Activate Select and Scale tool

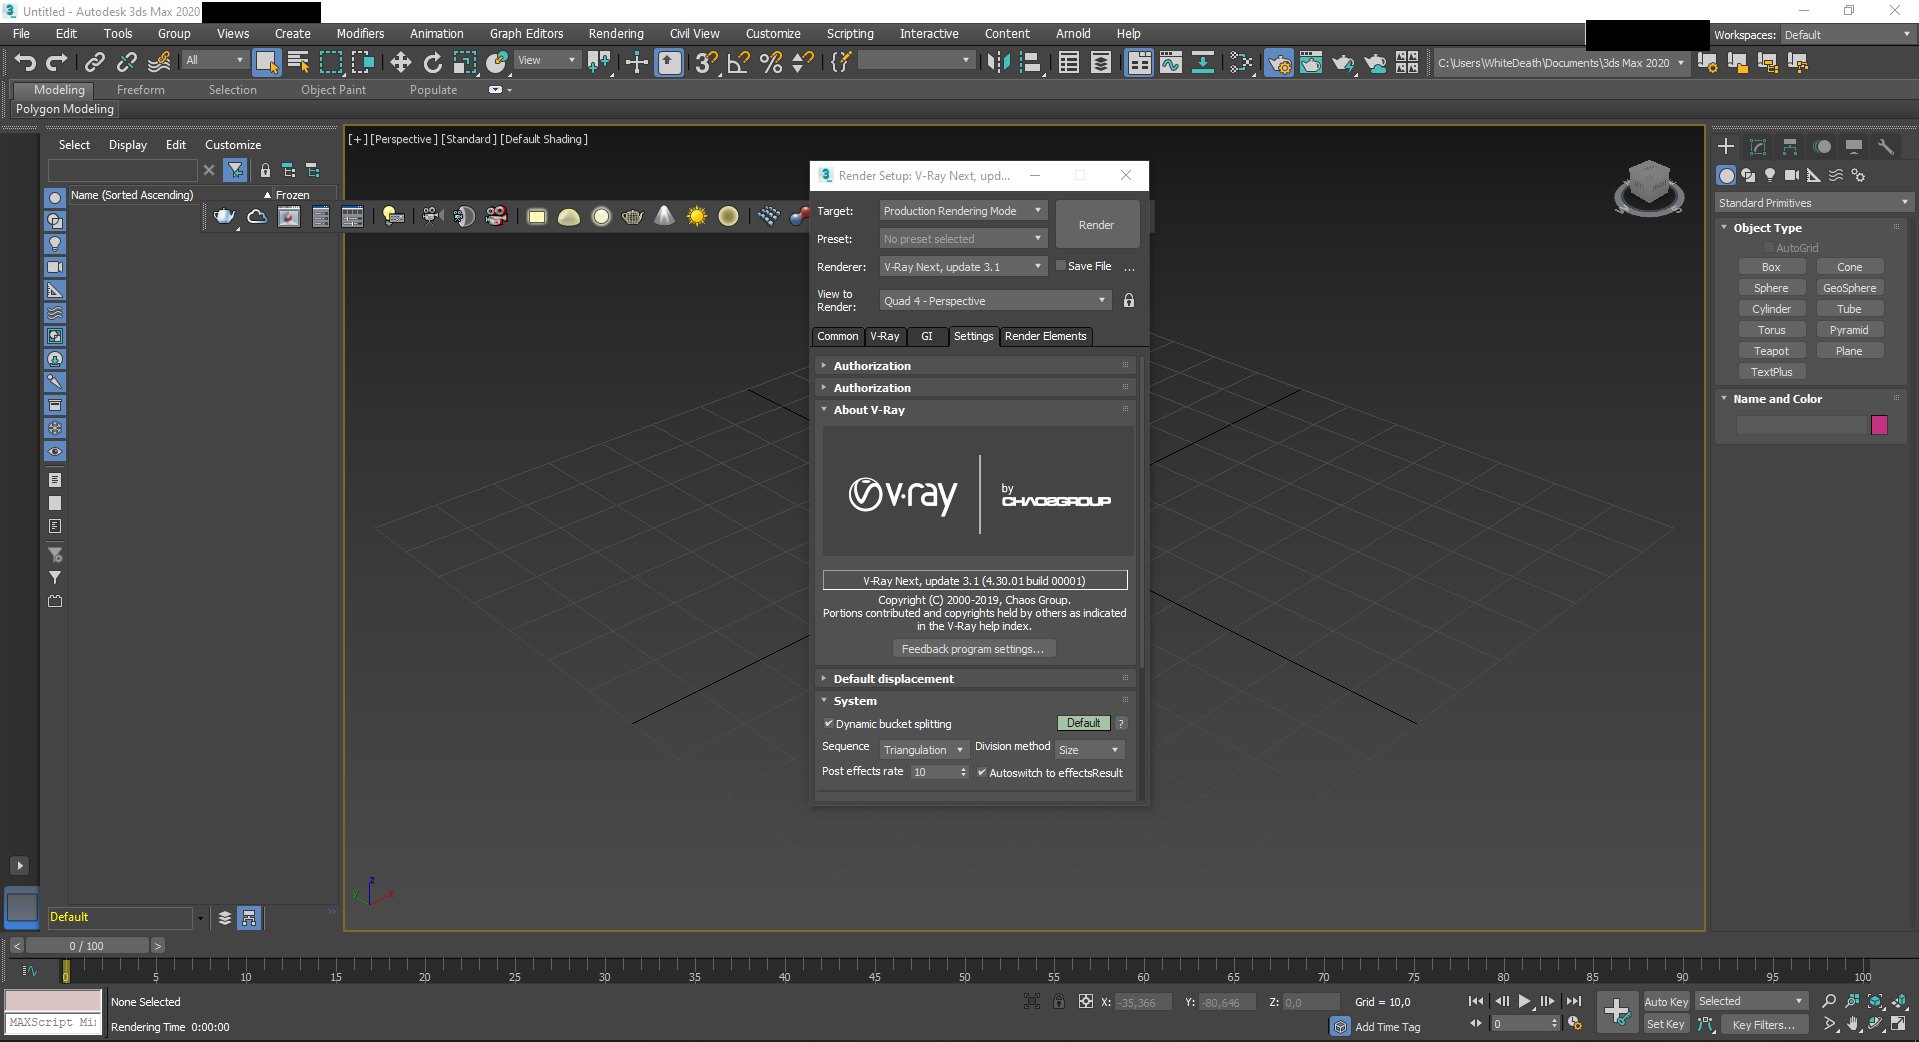tap(465, 63)
